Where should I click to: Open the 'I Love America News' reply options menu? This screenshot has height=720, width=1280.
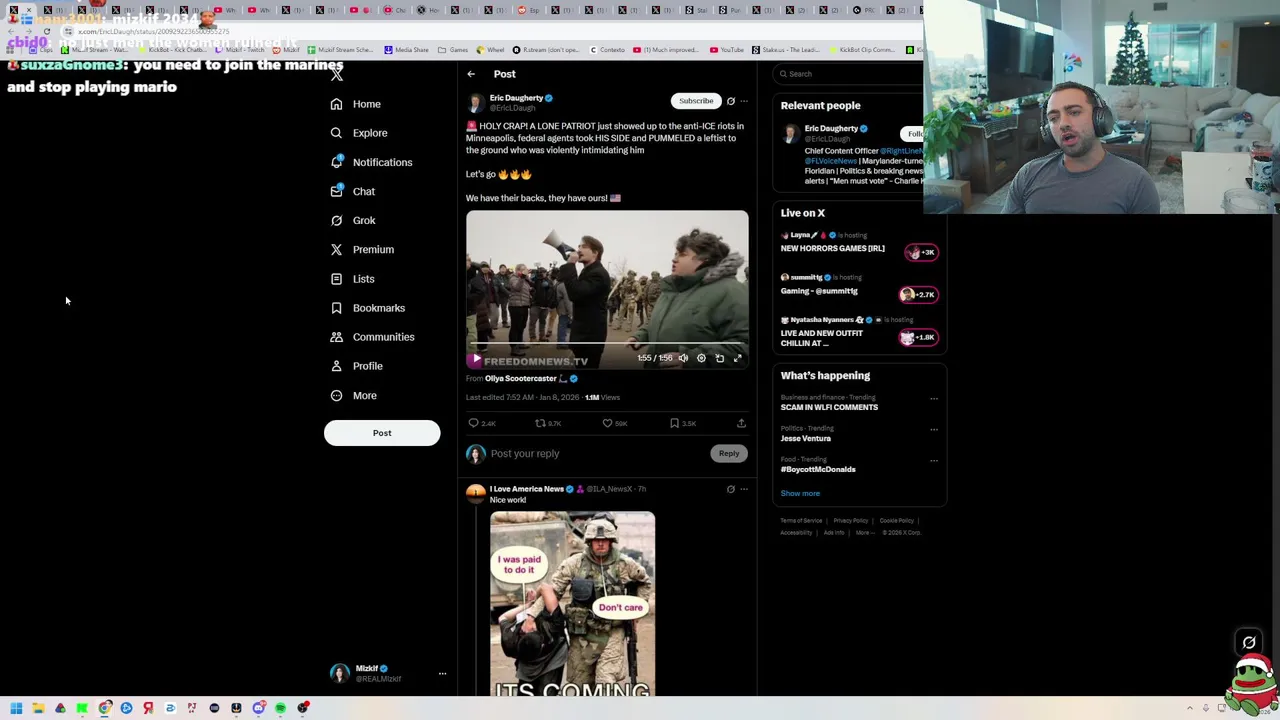click(x=744, y=489)
